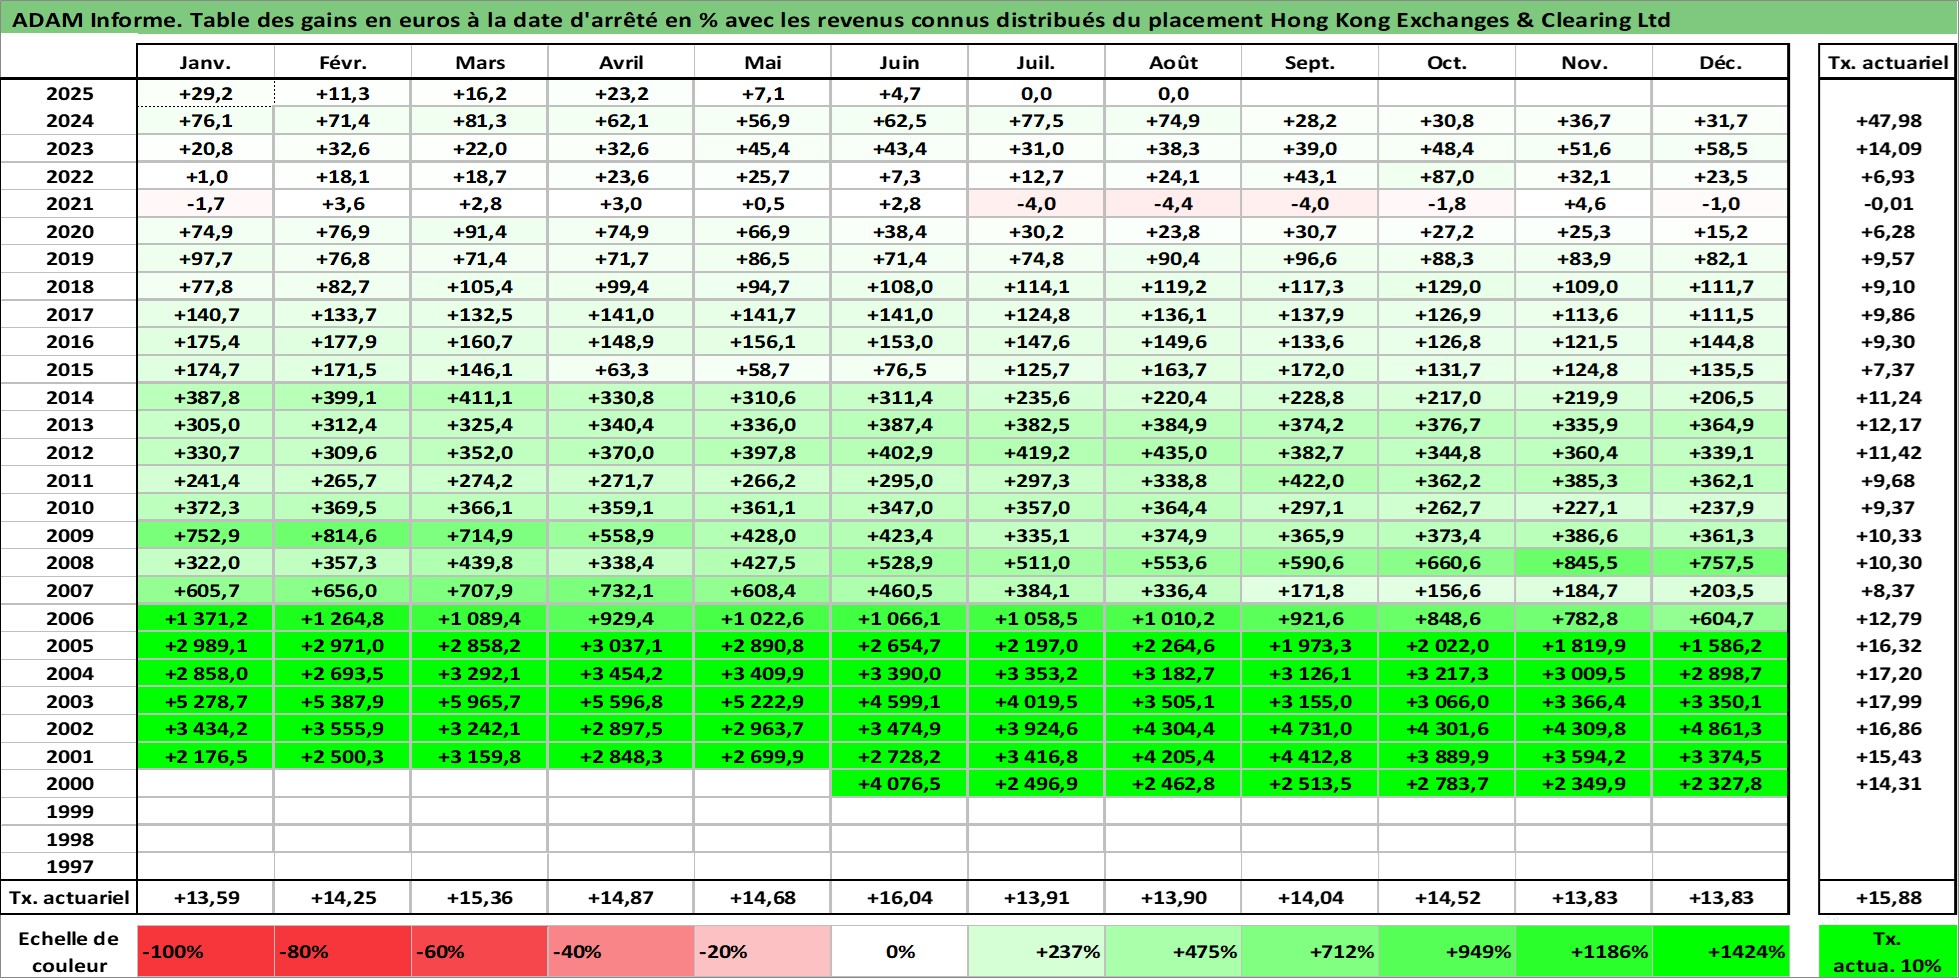Select cell +29,2 for Janv. 2025

coord(205,94)
